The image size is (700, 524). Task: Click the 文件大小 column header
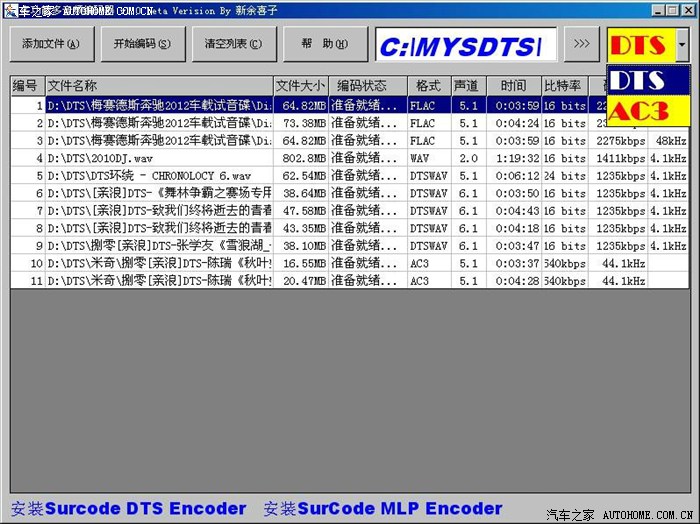(301, 85)
